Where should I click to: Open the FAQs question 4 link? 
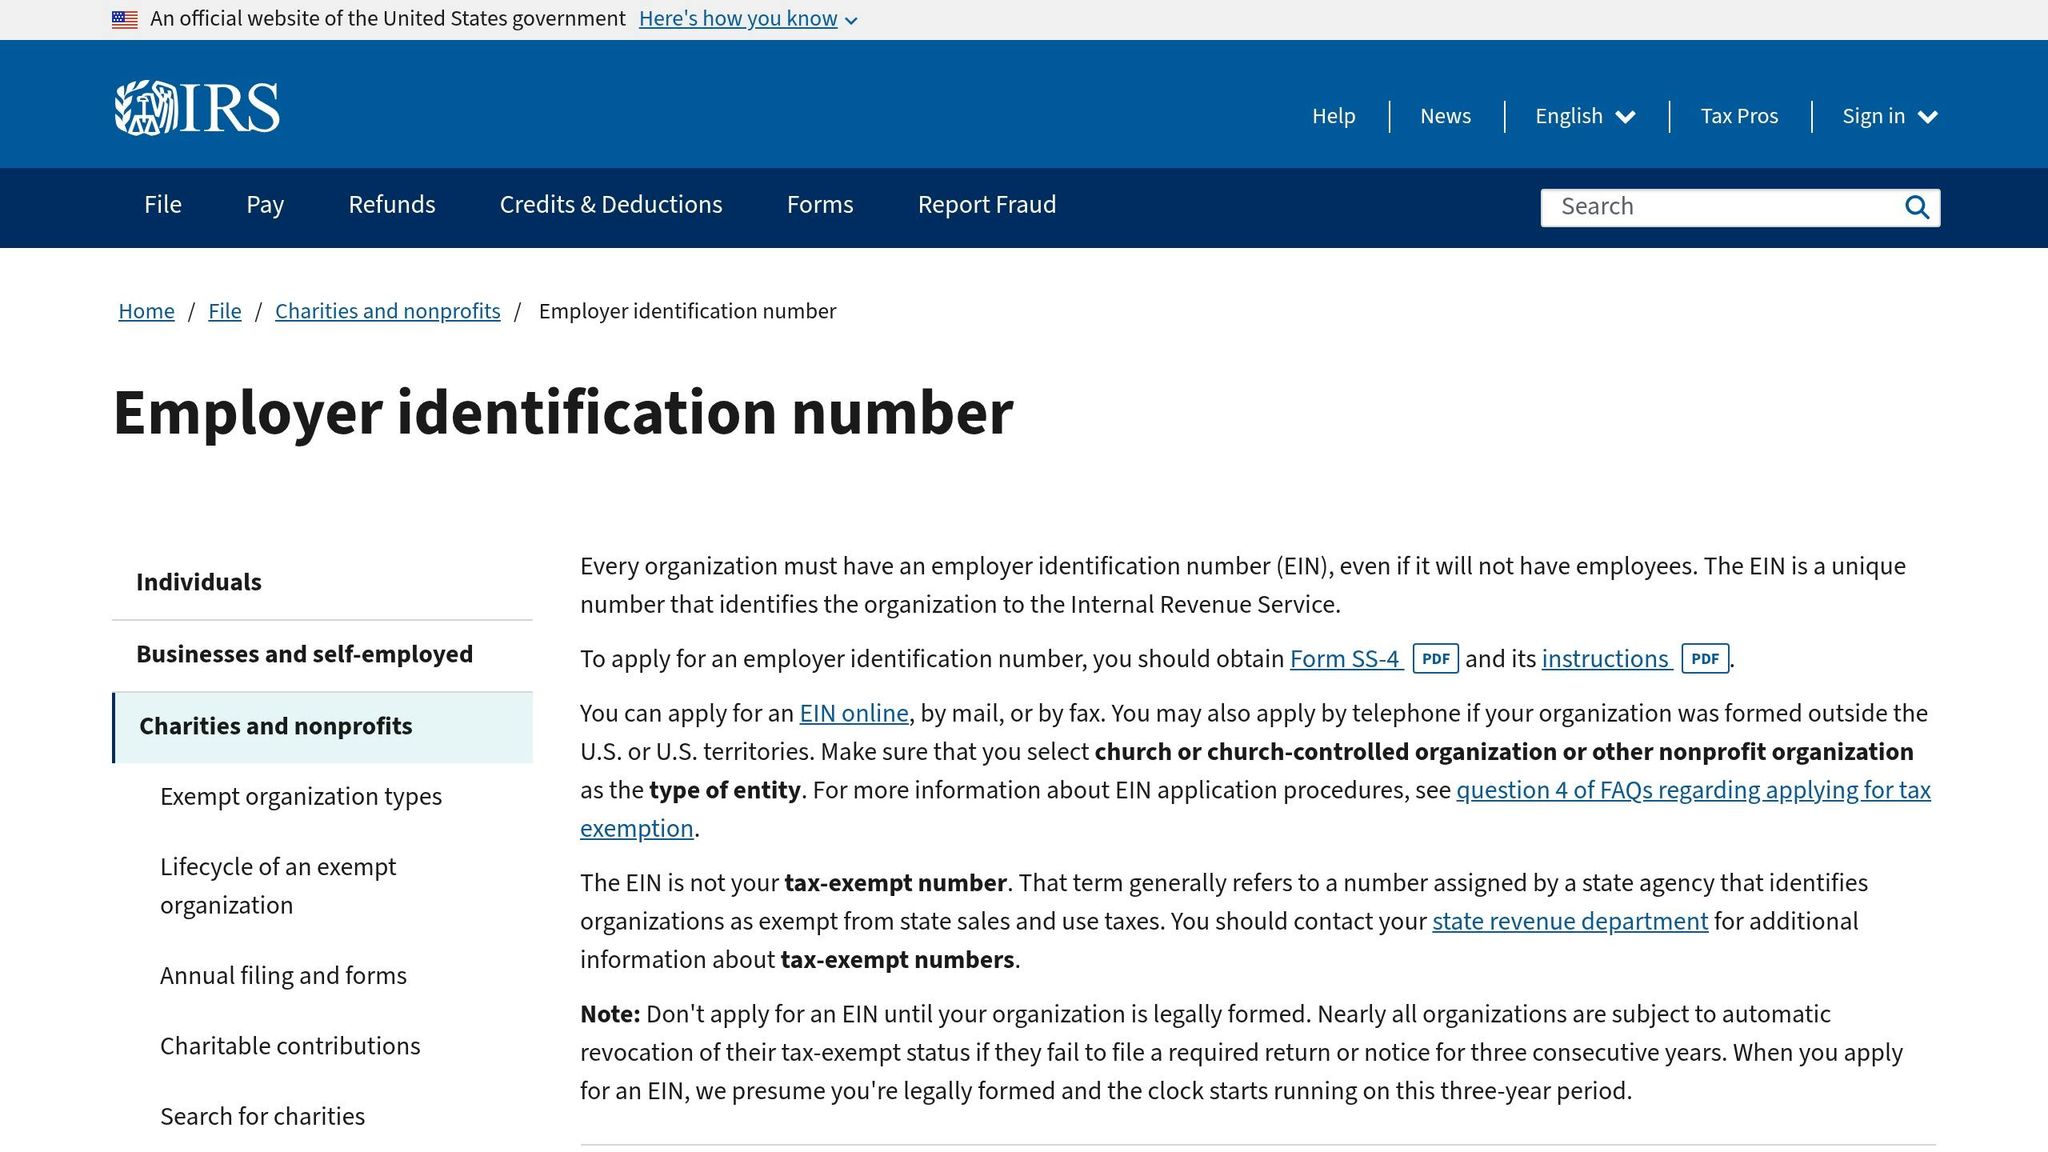1693,790
